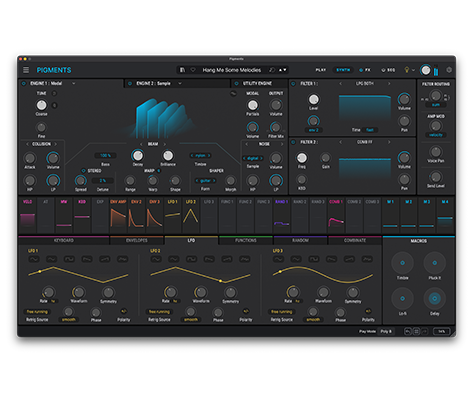Step to the previous Collision exciter
Image resolution: width=473 pixels, height=400 pixels.
[27, 144]
